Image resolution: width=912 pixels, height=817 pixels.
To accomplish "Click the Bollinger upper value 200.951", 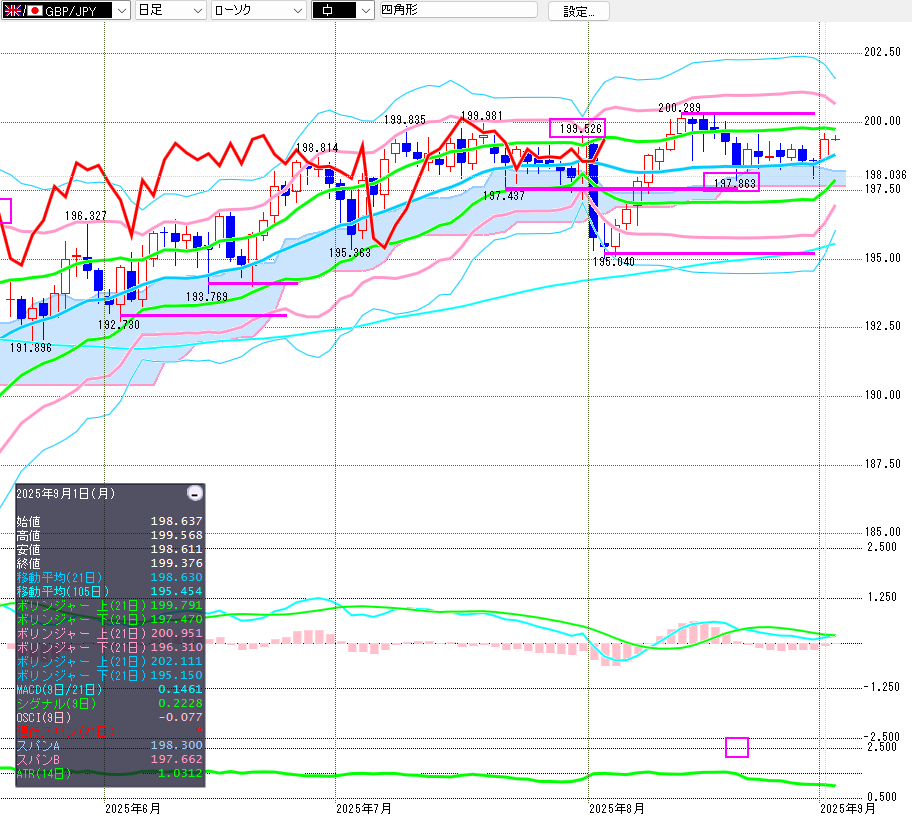I will point(177,633).
